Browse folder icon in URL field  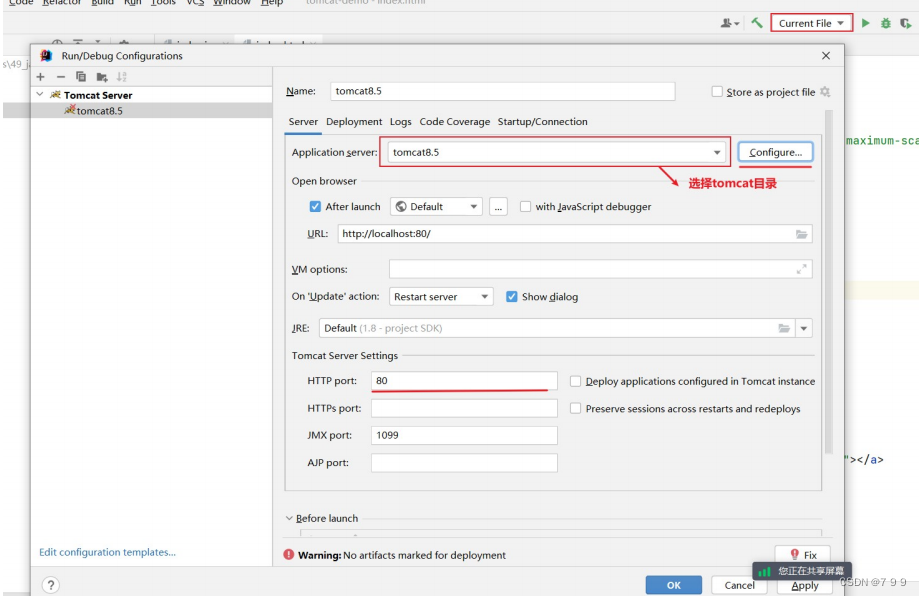pyautogui.click(x=801, y=234)
